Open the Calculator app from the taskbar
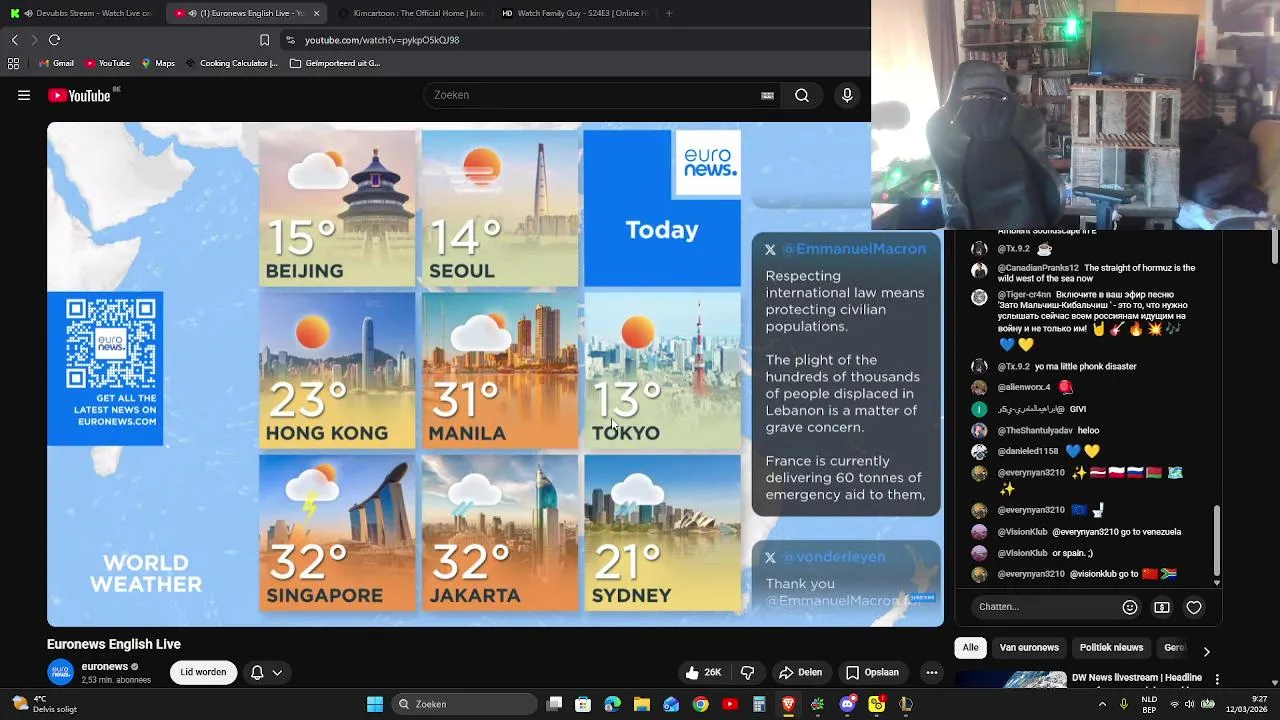Image resolution: width=1280 pixels, height=720 pixels. click(759, 704)
